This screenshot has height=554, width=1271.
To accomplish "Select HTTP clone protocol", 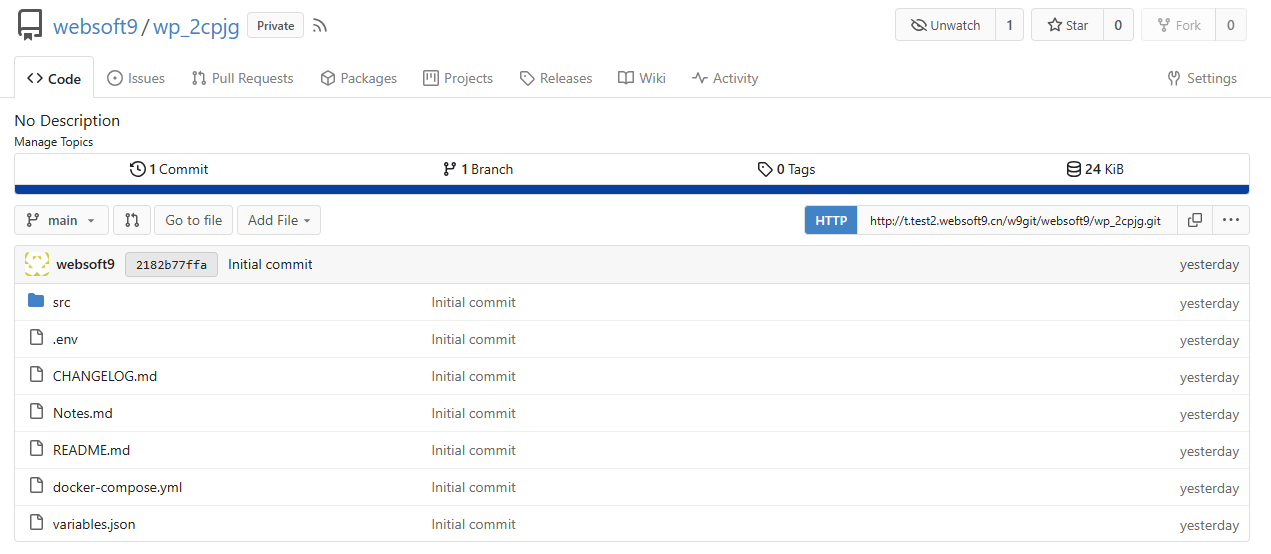I will click(830, 220).
